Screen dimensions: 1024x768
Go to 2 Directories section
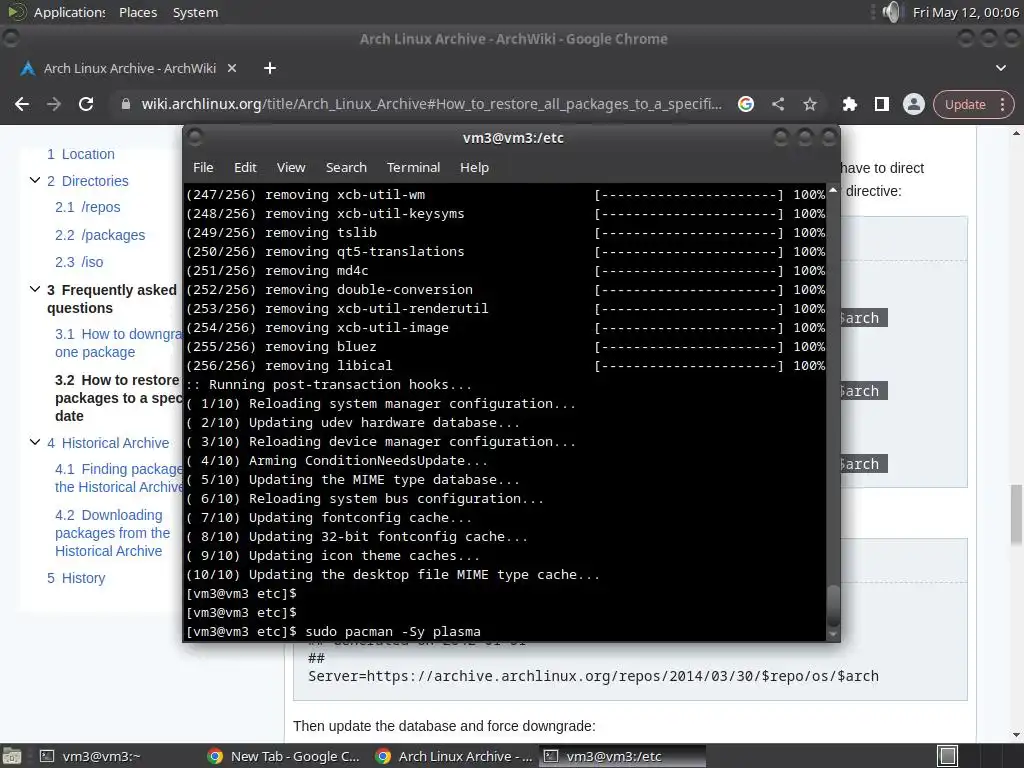coord(88,181)
